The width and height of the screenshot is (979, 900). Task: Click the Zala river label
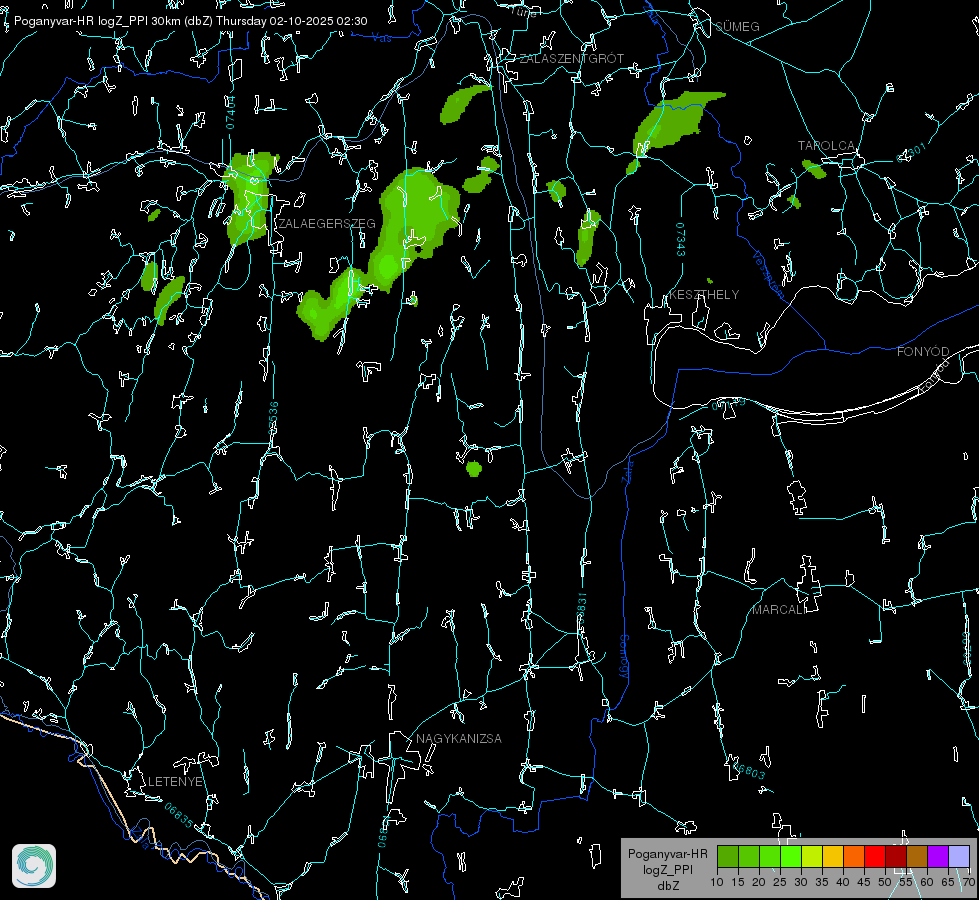[627, 470]
